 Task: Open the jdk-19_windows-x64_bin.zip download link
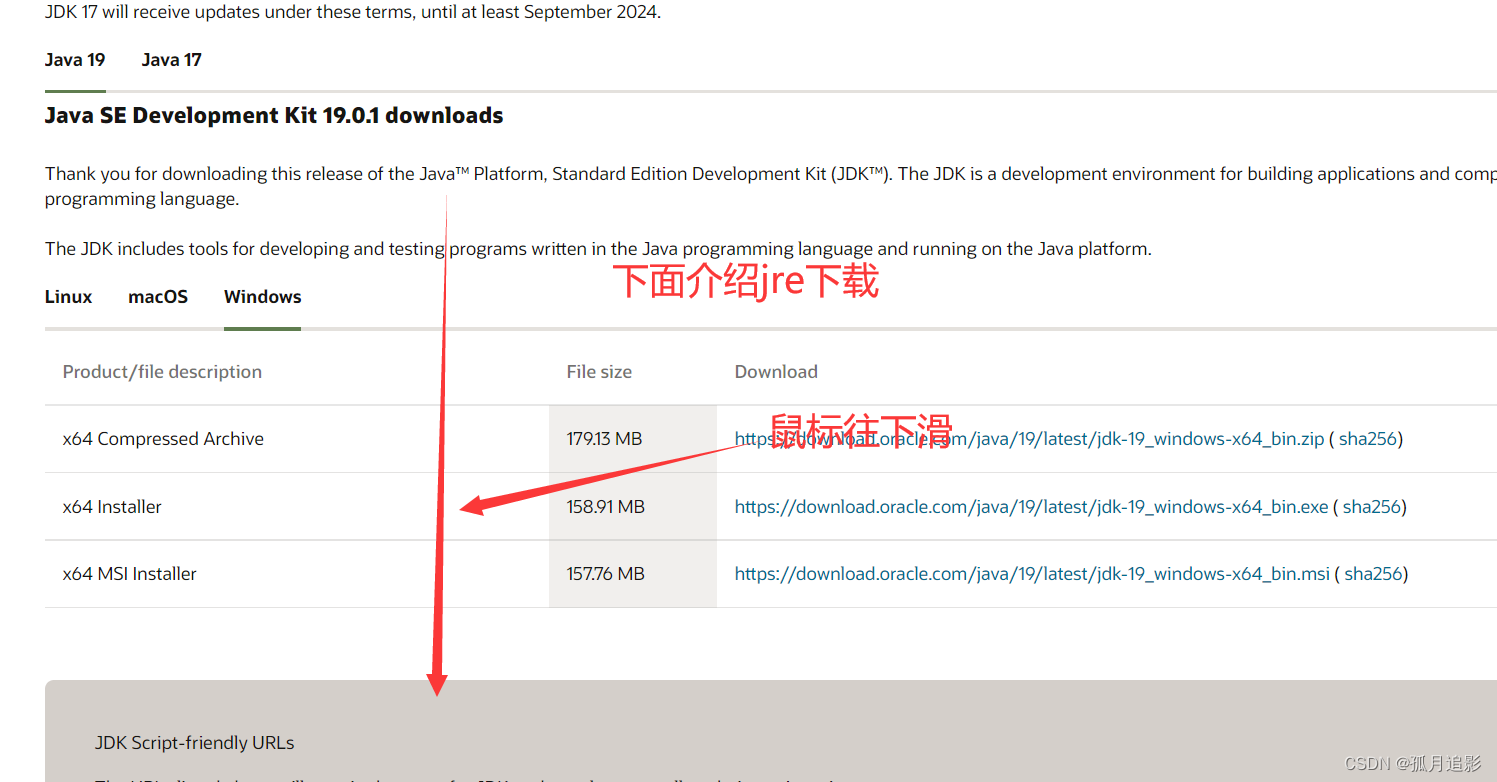[x=1029, y=439]
